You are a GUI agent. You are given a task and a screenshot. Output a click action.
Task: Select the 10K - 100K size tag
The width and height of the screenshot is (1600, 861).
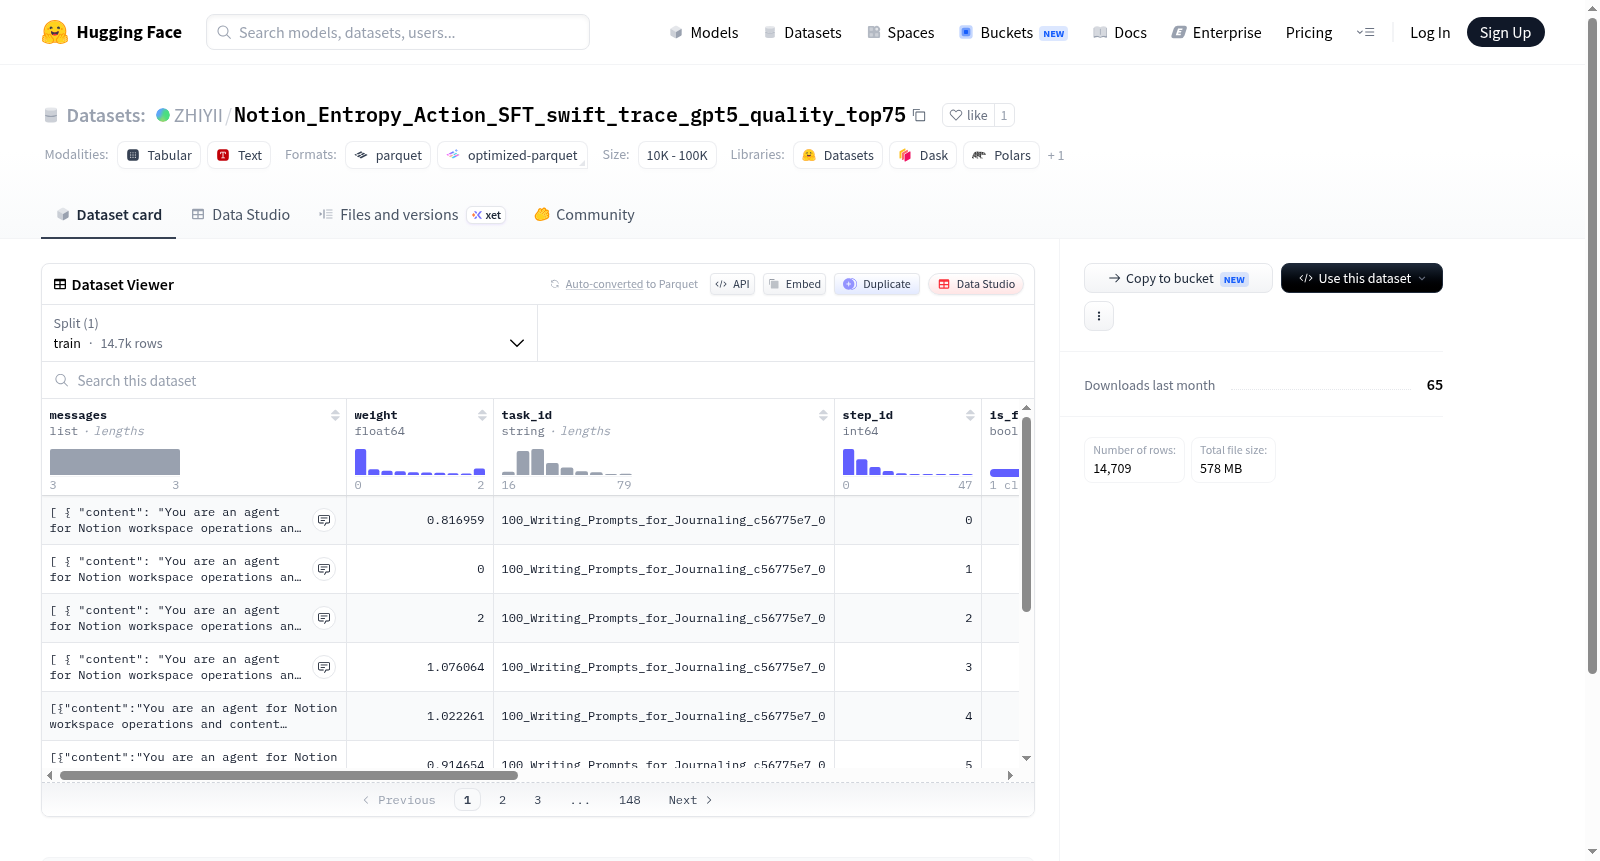tap(677, 155)
